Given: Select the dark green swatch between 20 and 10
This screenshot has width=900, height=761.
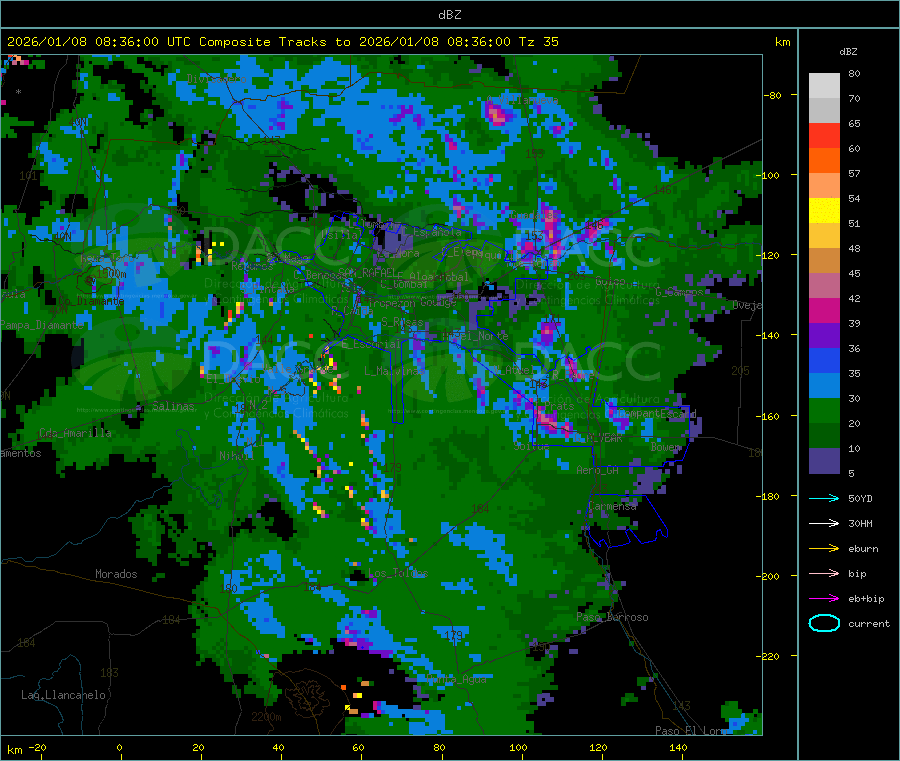Looking at the screenshot, I should click(x=824, y=436).
